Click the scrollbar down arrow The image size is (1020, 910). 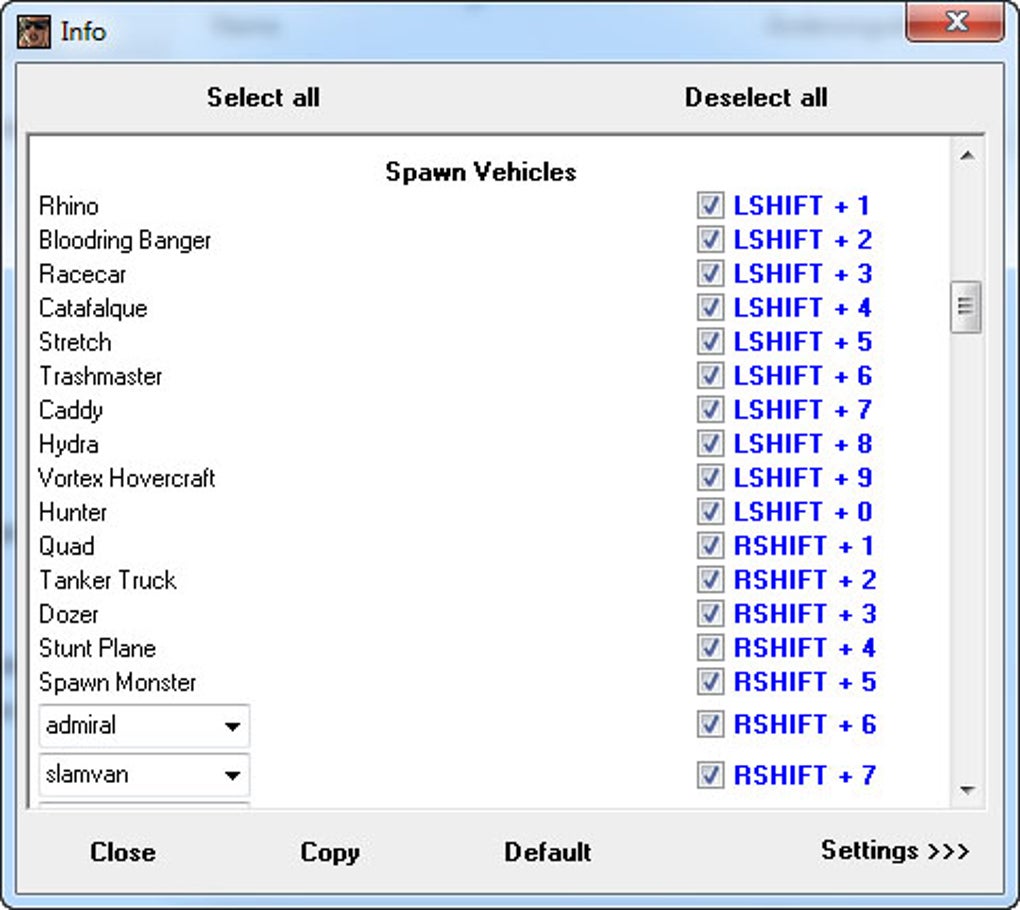pos(967,790)
